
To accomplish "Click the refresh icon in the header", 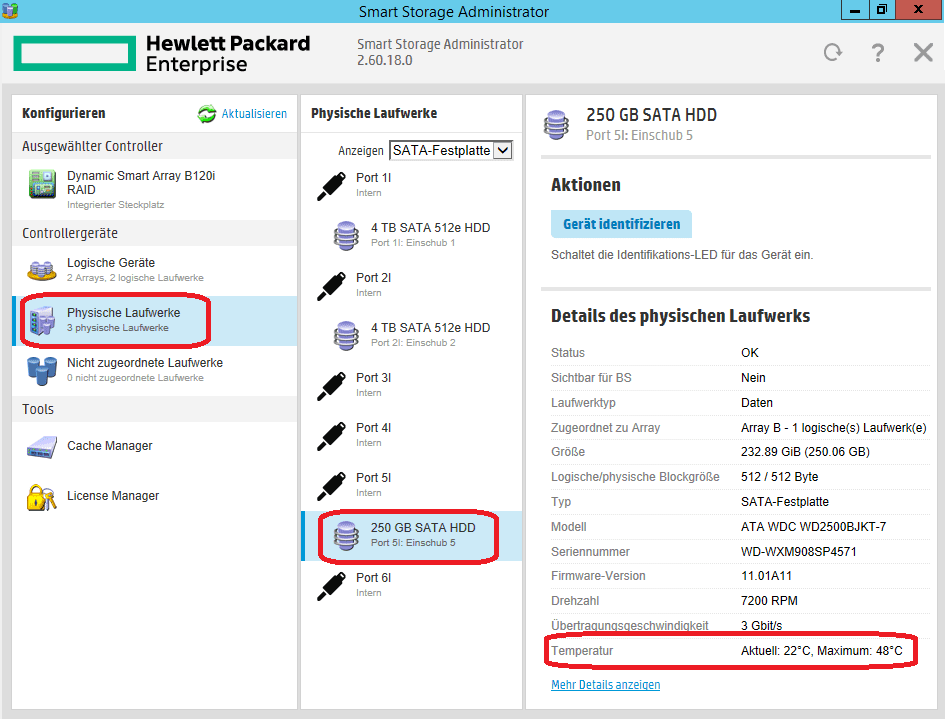I will (x=833, y=52).
